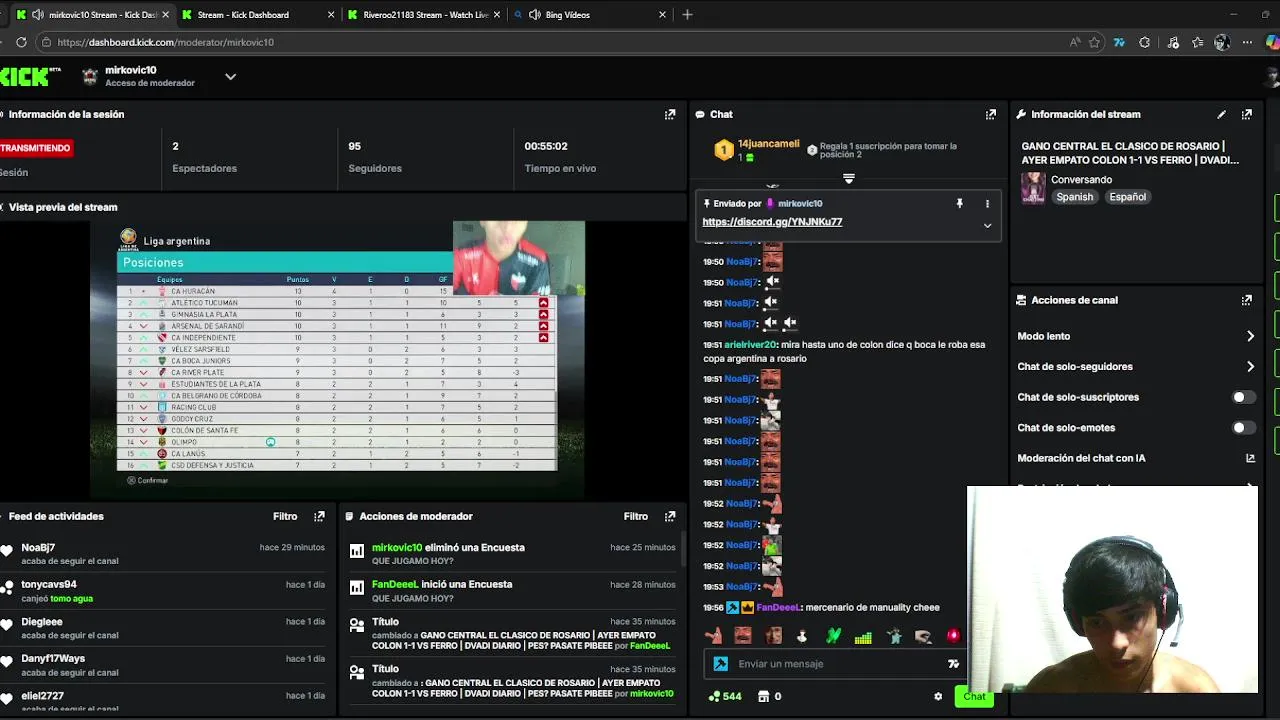Open a new browser tab

(687, 15)
